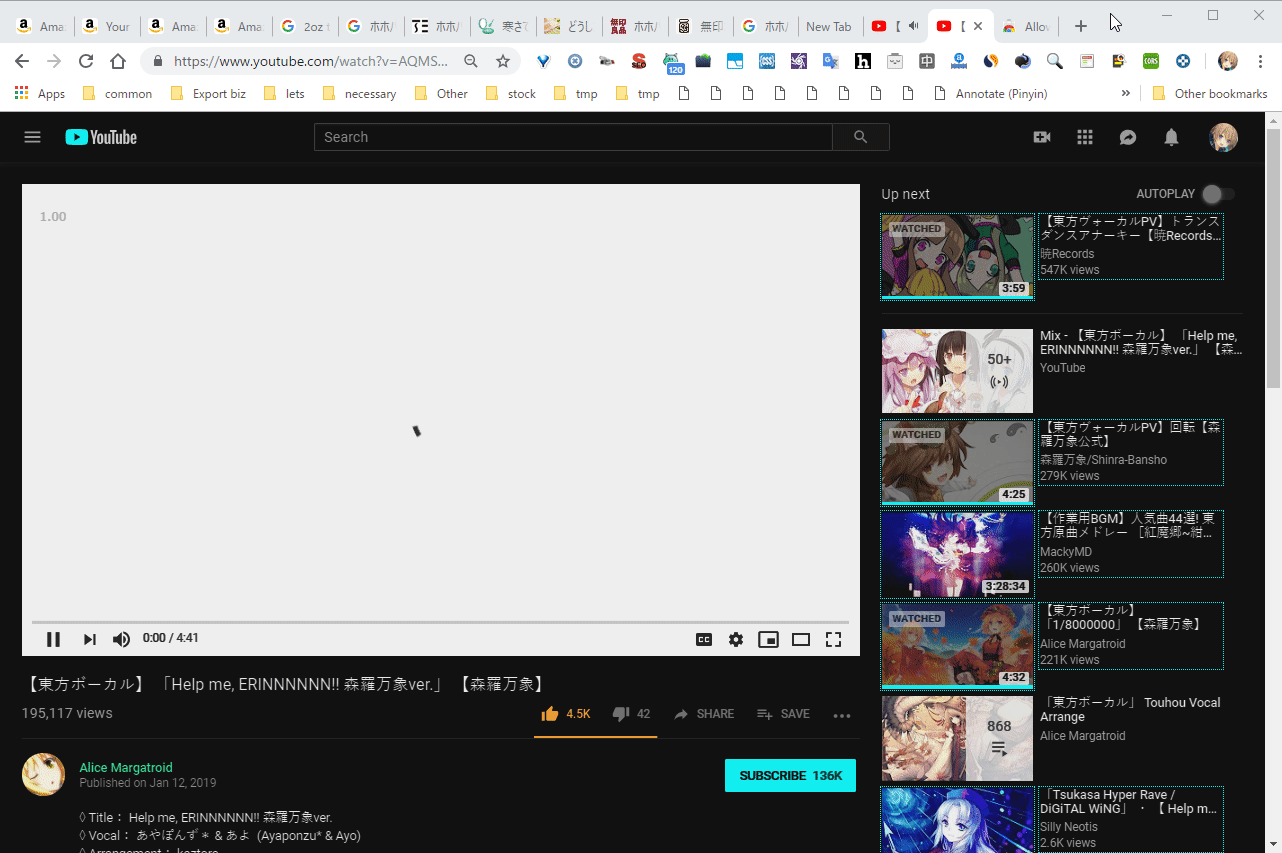Open the YouTube hamburger guide menu

(x=32, y=137)
